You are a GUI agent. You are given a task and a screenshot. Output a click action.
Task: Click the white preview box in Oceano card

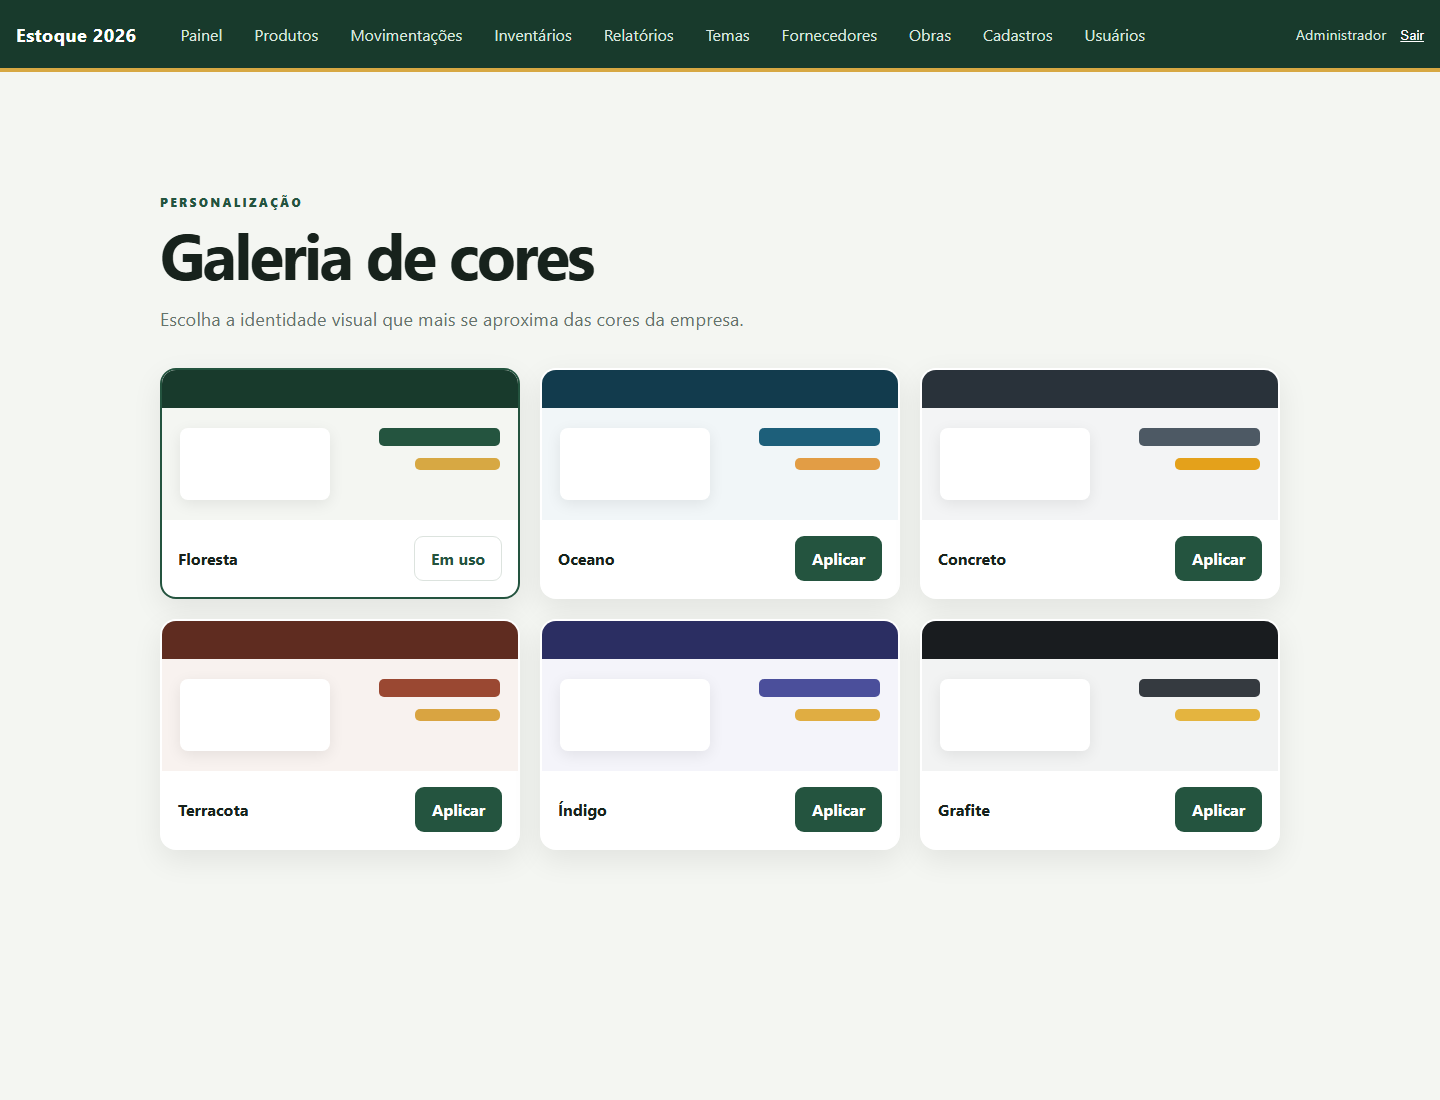tap(635, 464)
